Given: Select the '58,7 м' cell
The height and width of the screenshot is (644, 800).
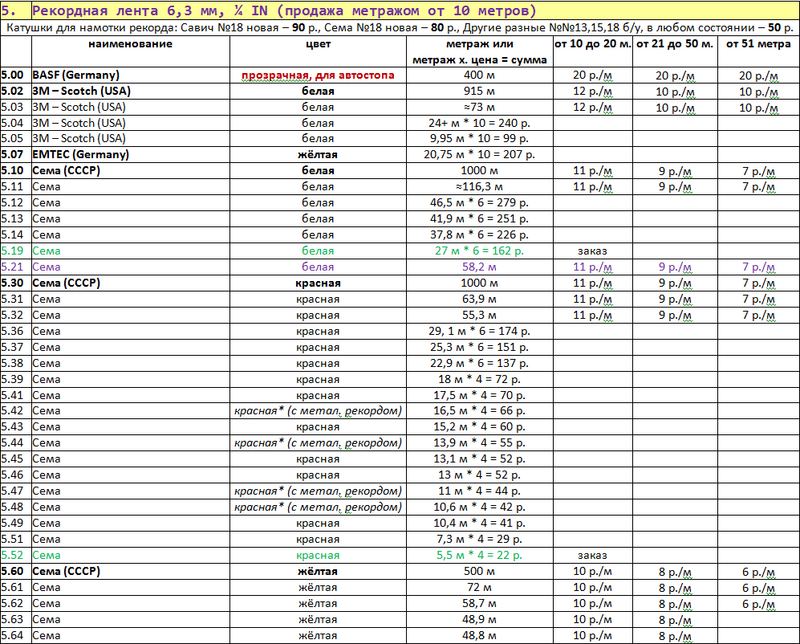Looking at the screenshot, I should tap(480, 604).
